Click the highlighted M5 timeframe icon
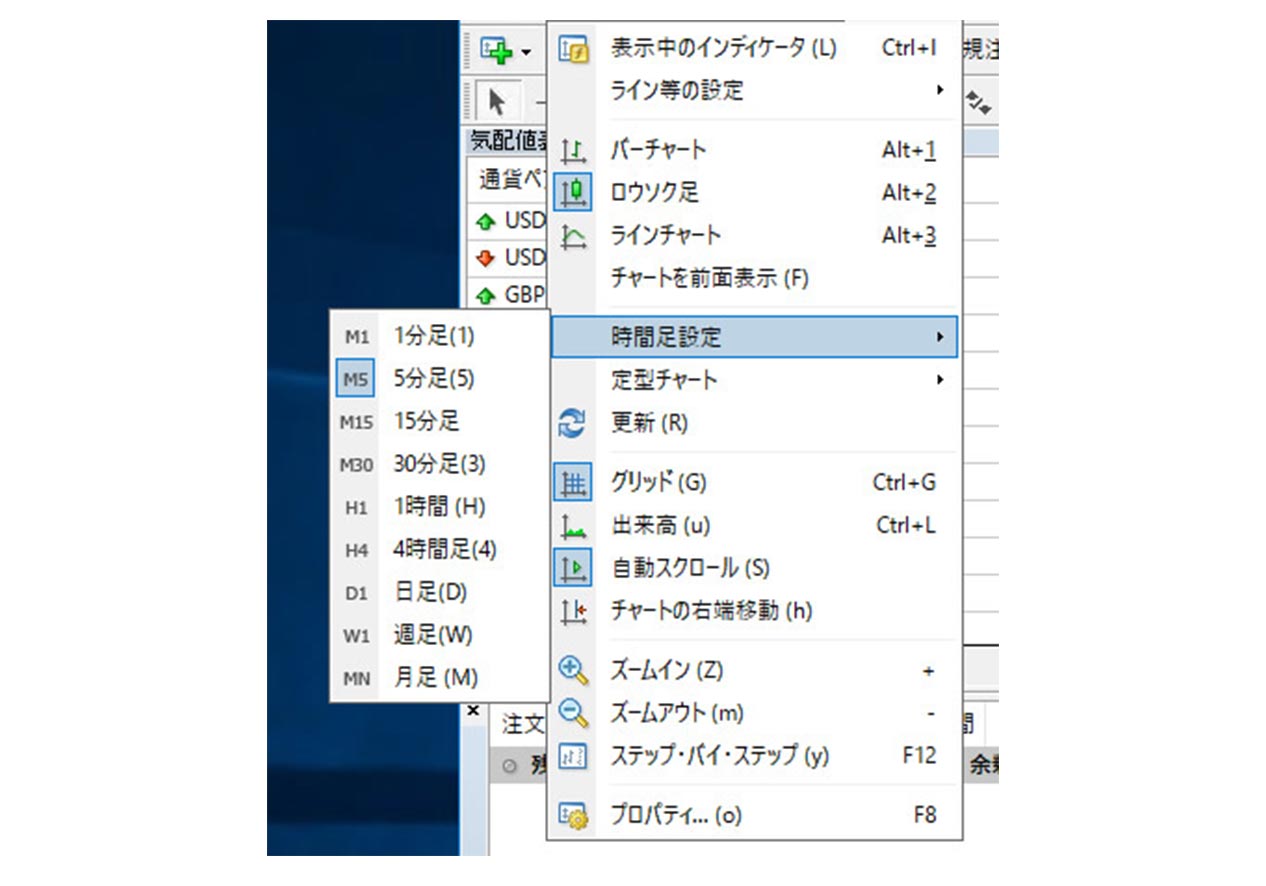 pyautogui.click(x=356, y=379)
